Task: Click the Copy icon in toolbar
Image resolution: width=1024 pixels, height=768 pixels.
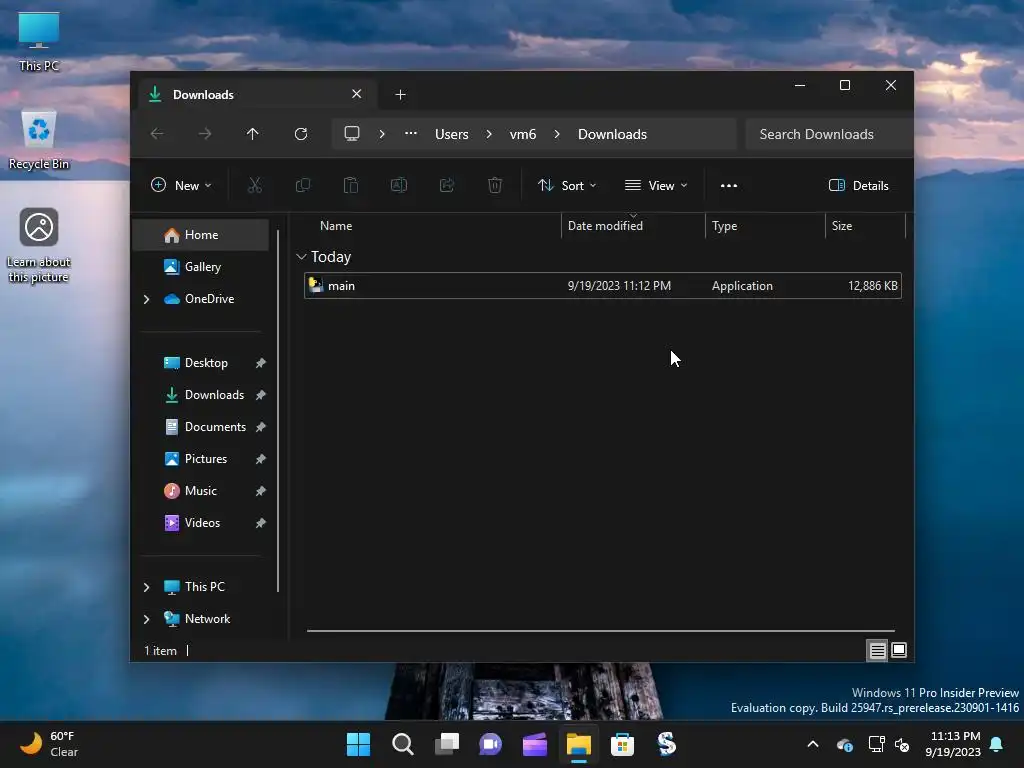Action: tap(302, 185)
